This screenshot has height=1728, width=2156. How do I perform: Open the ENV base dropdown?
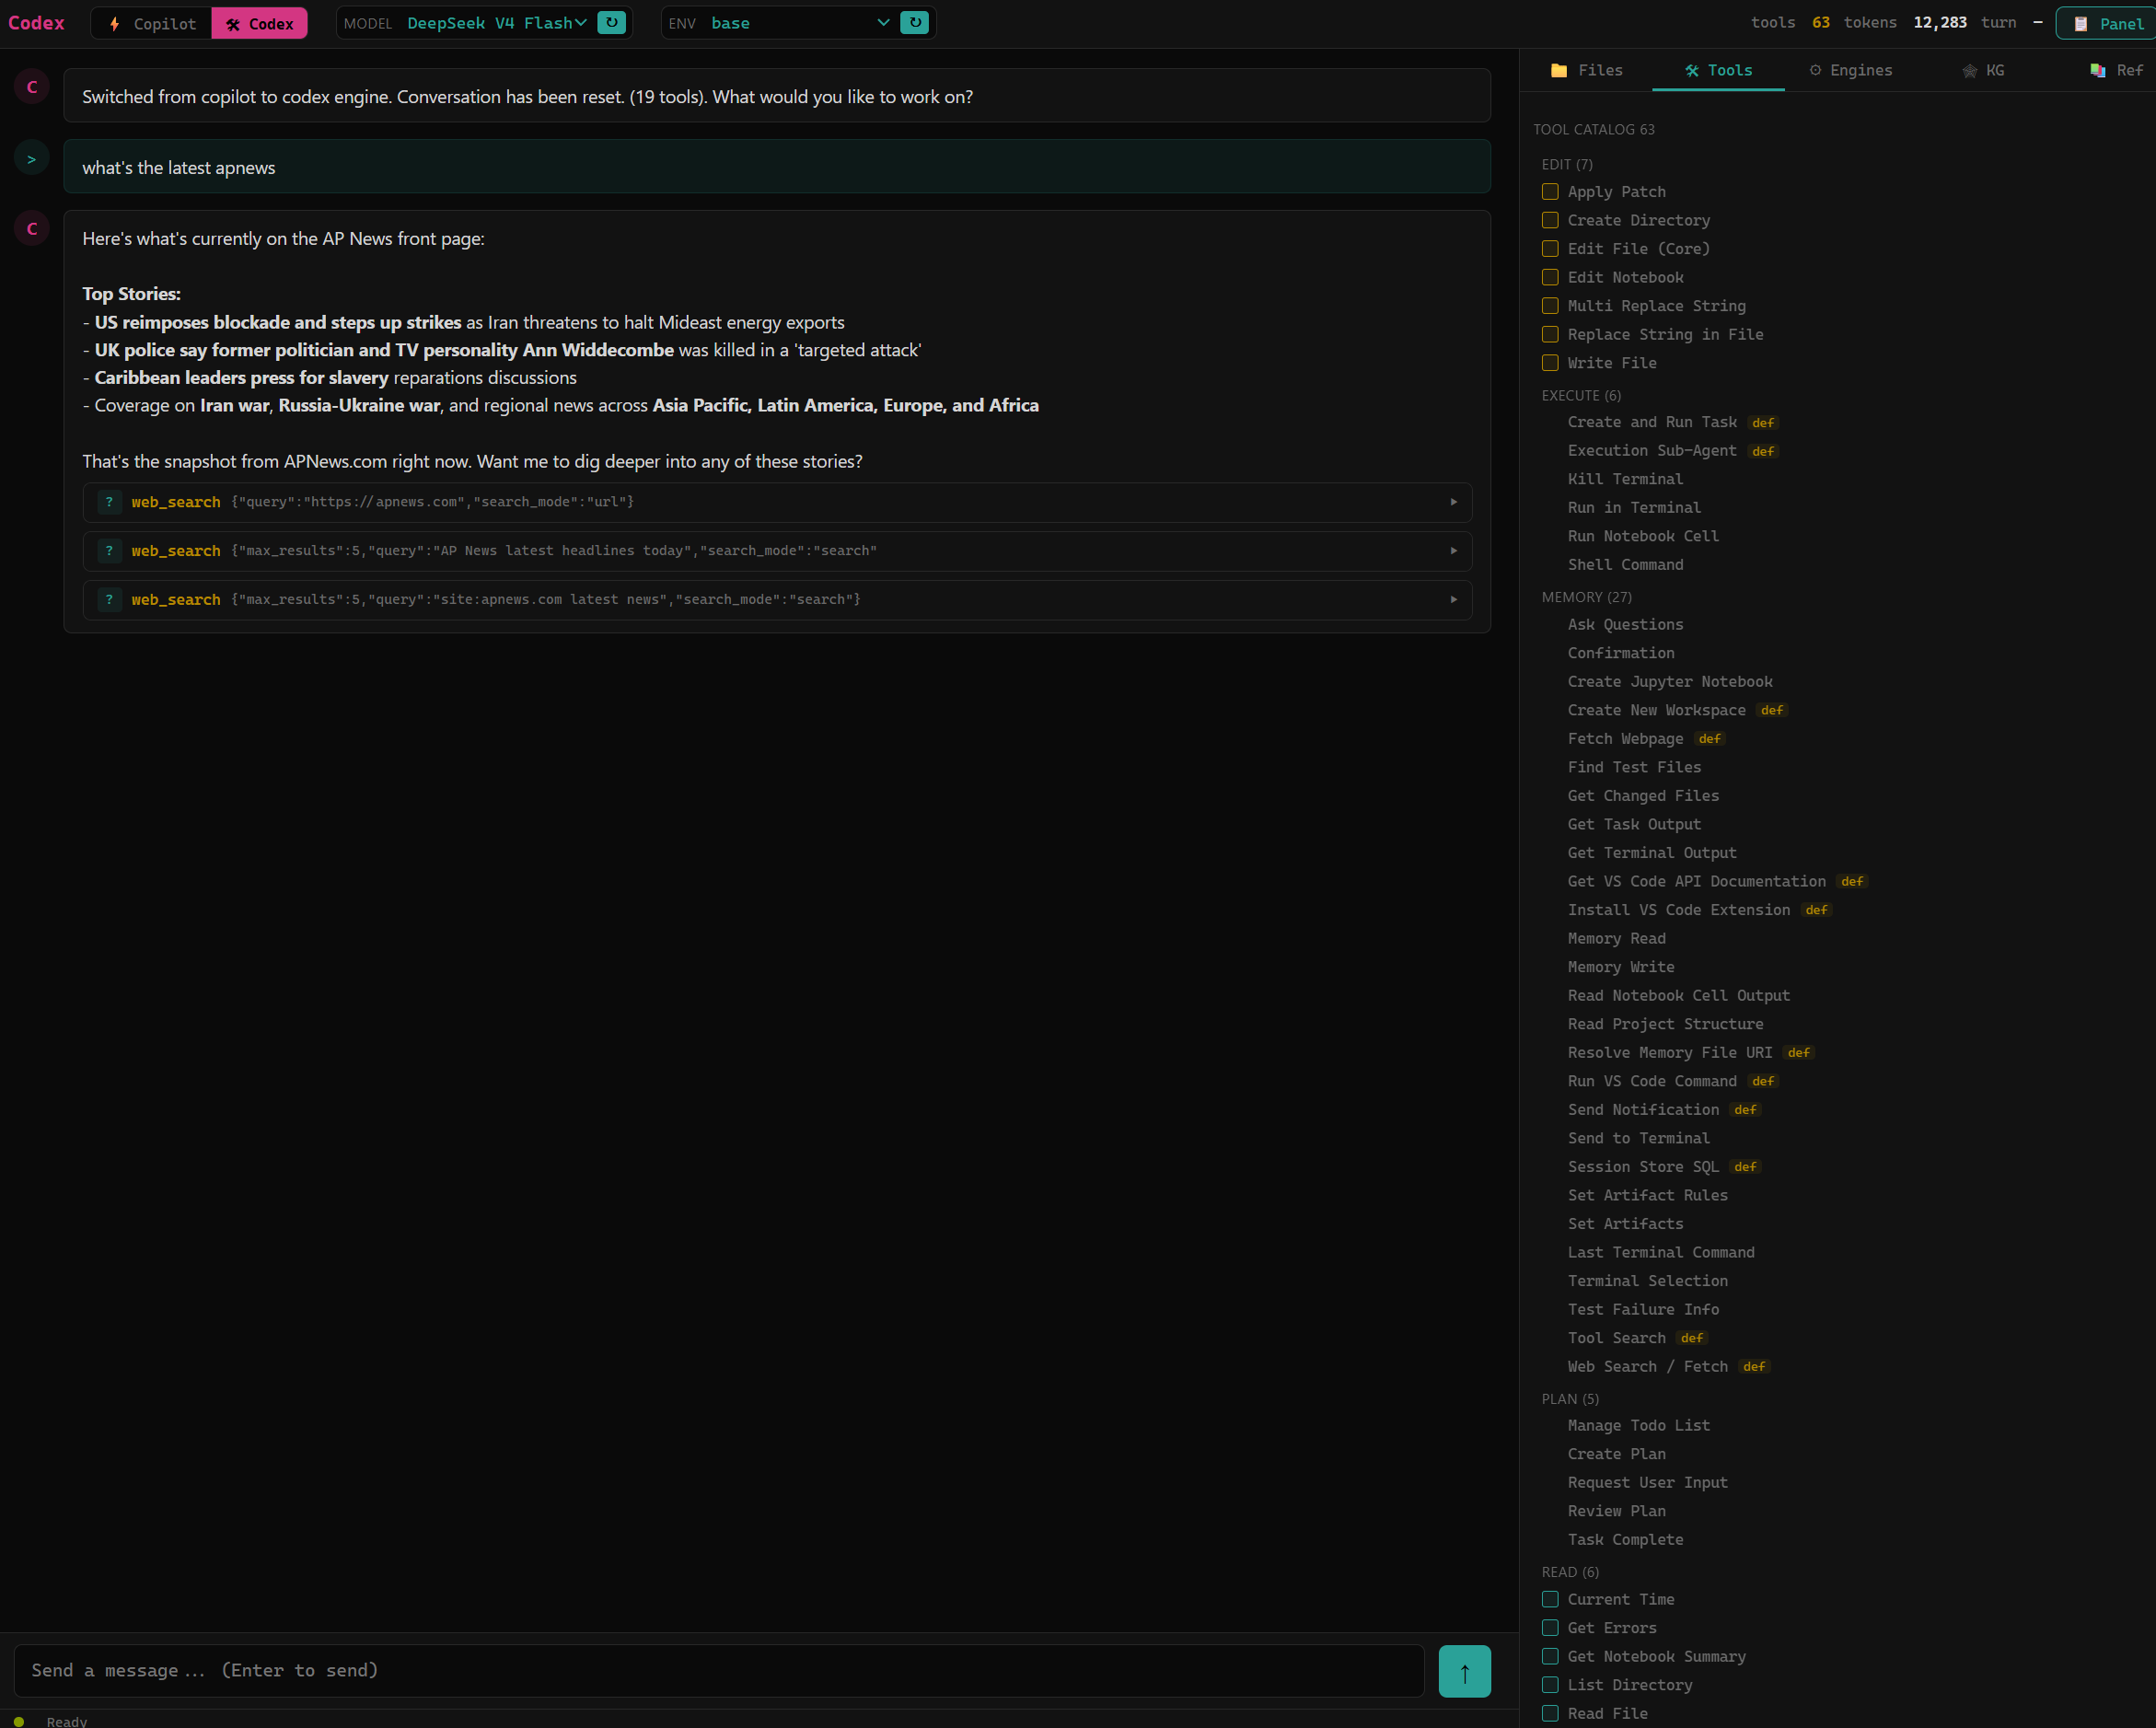pyautogui.click(x=800, y=23)
